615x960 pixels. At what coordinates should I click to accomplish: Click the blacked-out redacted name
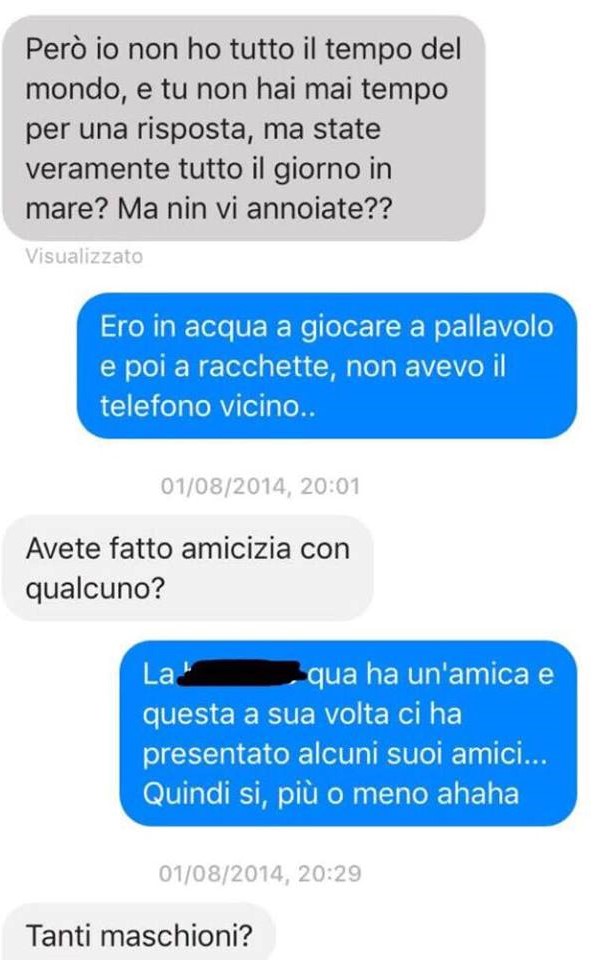pos(241,673)
